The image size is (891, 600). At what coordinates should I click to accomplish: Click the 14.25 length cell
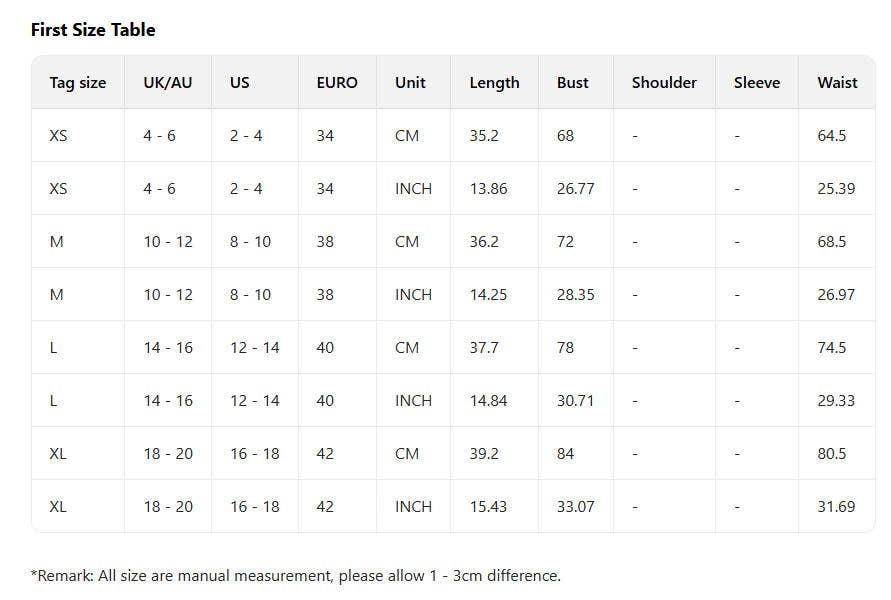(488, 294)
